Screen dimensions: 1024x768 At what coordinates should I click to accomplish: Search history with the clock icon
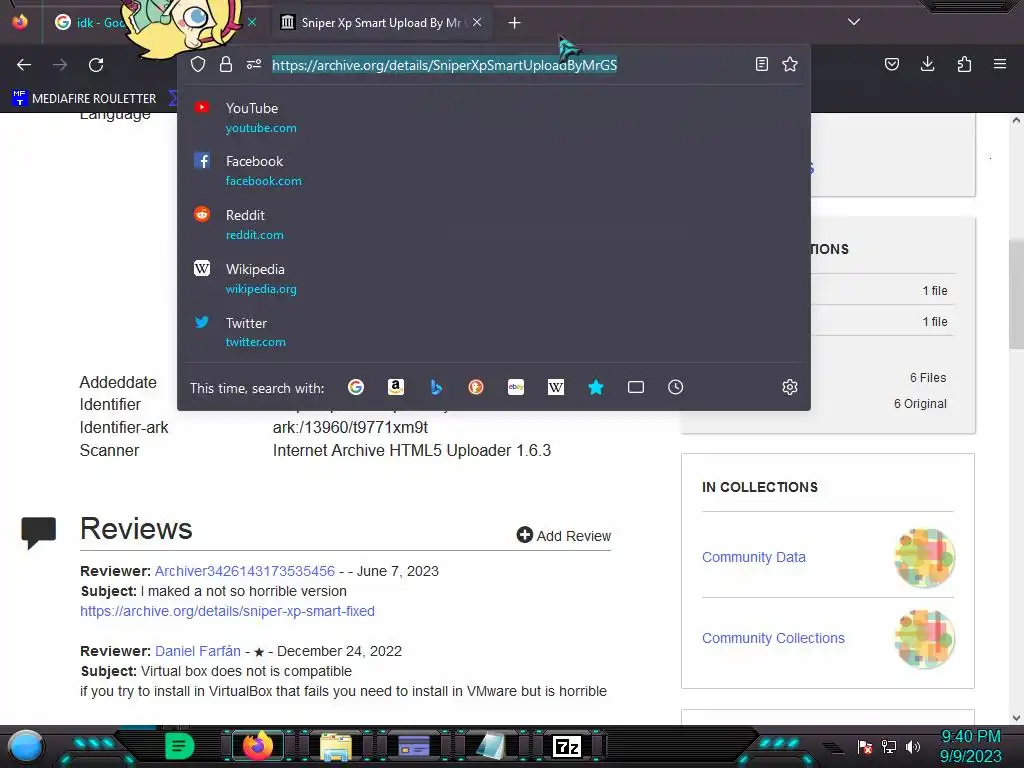[675, 387]
